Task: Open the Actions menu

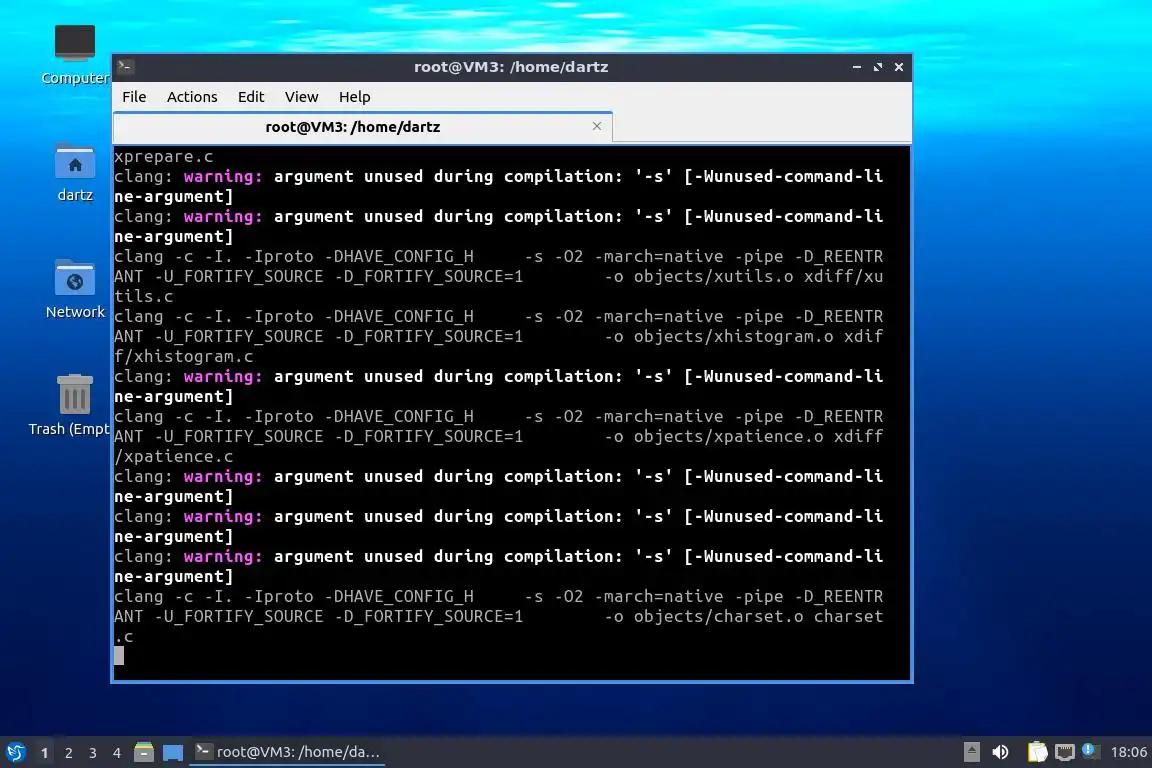Action: [192, 97]
